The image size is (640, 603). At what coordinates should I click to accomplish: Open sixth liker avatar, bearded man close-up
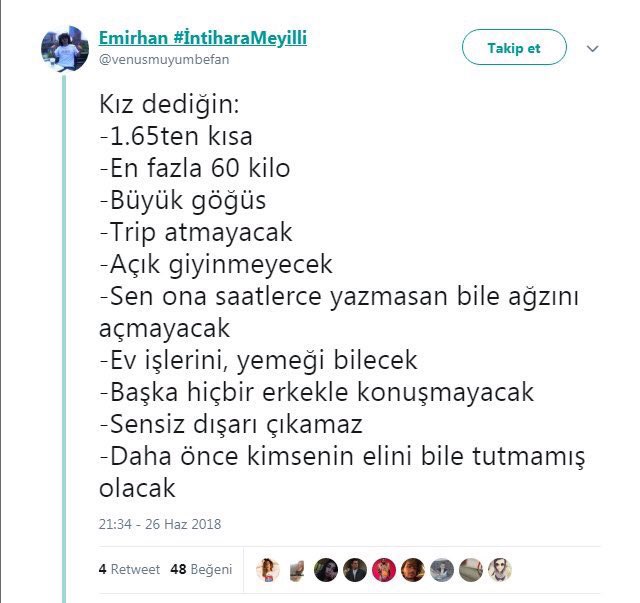coord(413,570)
